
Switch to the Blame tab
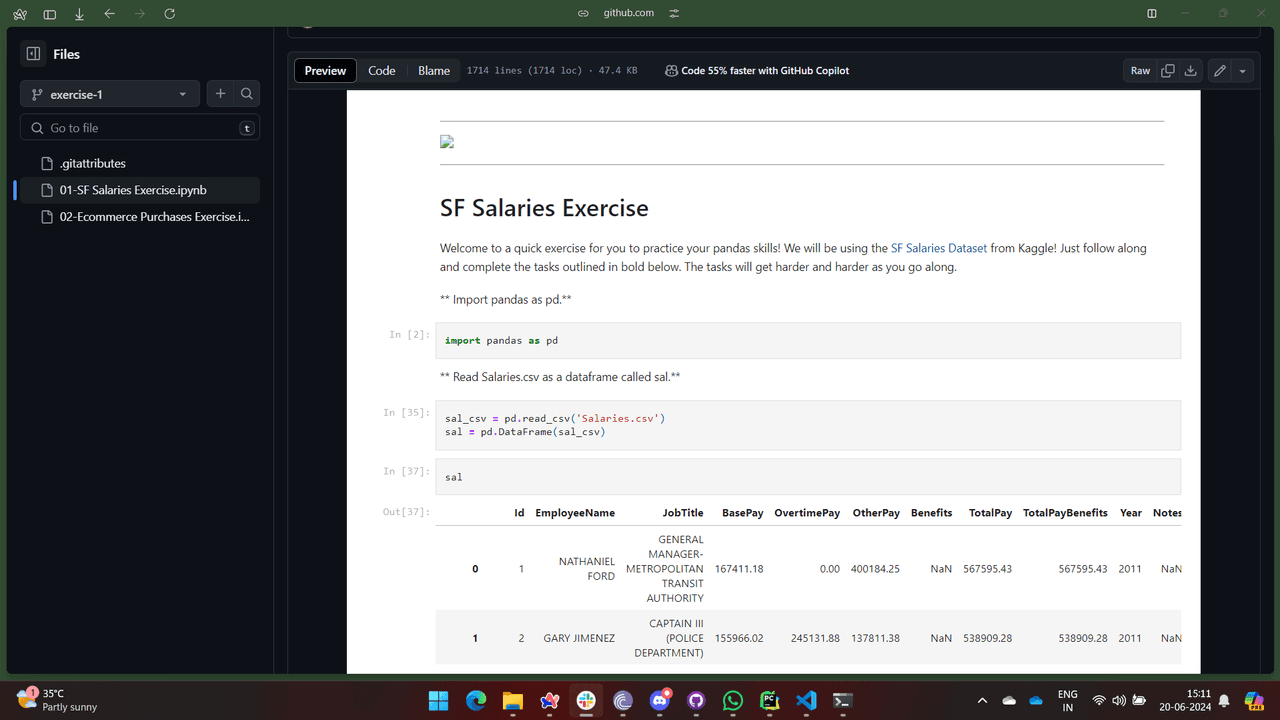pyautogui.click(x=434, y=71)
